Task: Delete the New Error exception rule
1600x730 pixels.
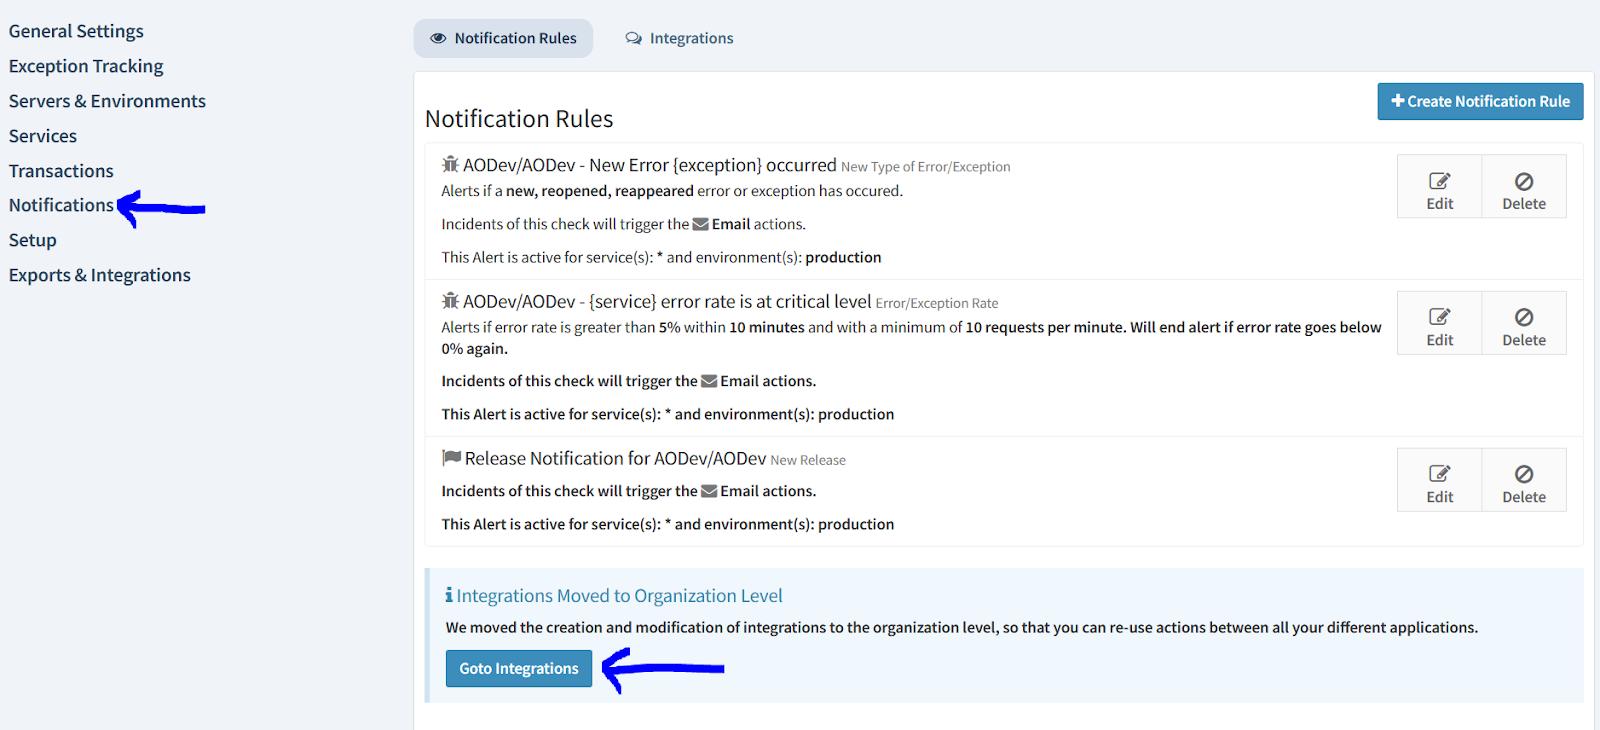Action: [x=1523, y=187]
